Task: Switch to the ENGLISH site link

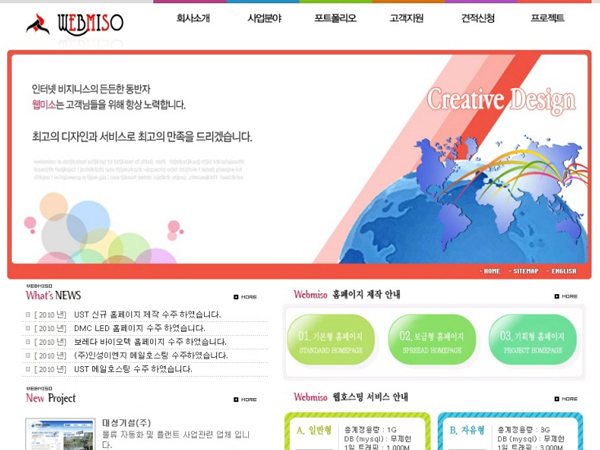Action: pyautogui.click(x=563, y=271)
